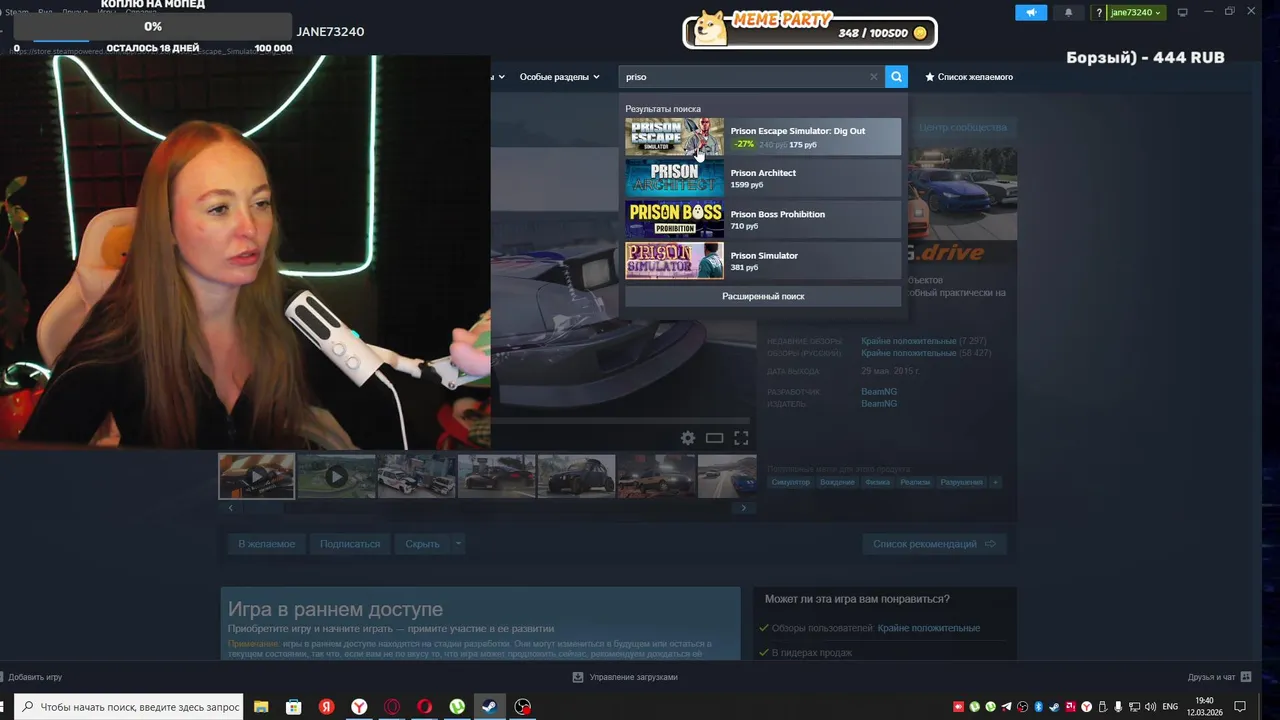Open OBS Studio on the taskbar

click(523, 706)
